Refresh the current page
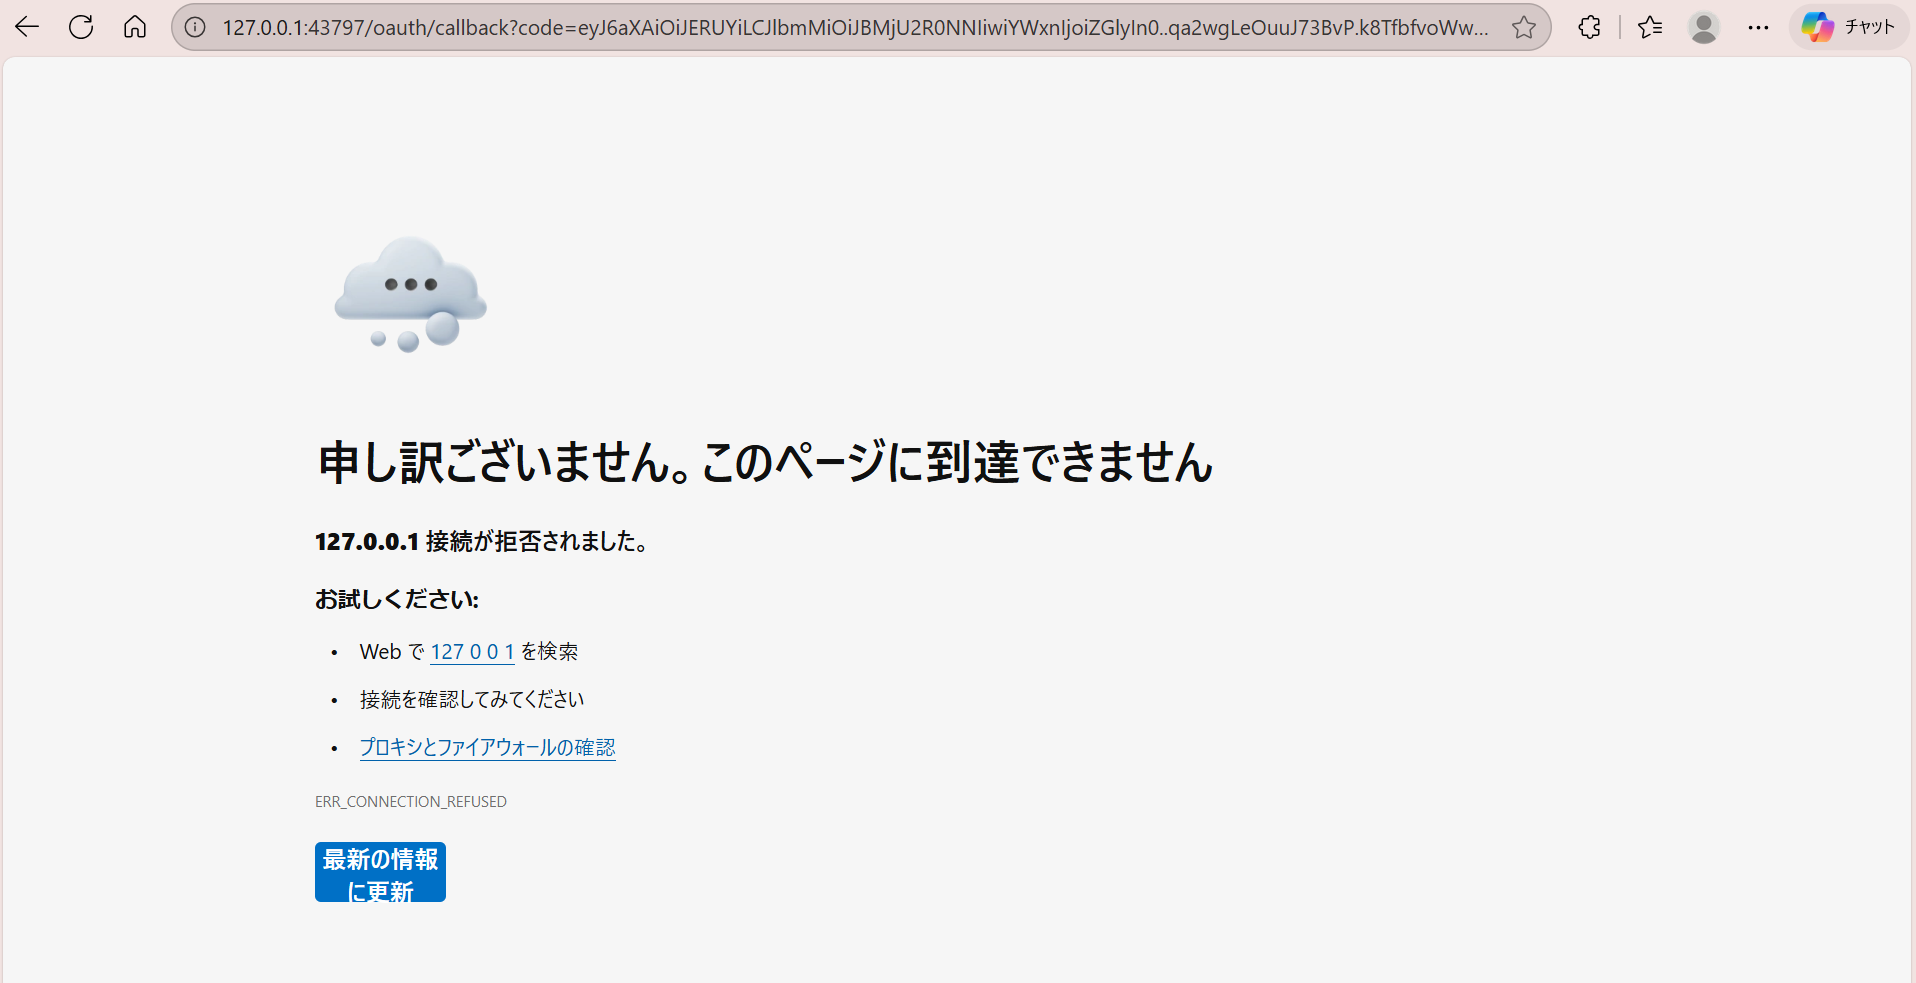Viewport: 1916px width, 983px height. pyautogui.click(x=81, y=27)
